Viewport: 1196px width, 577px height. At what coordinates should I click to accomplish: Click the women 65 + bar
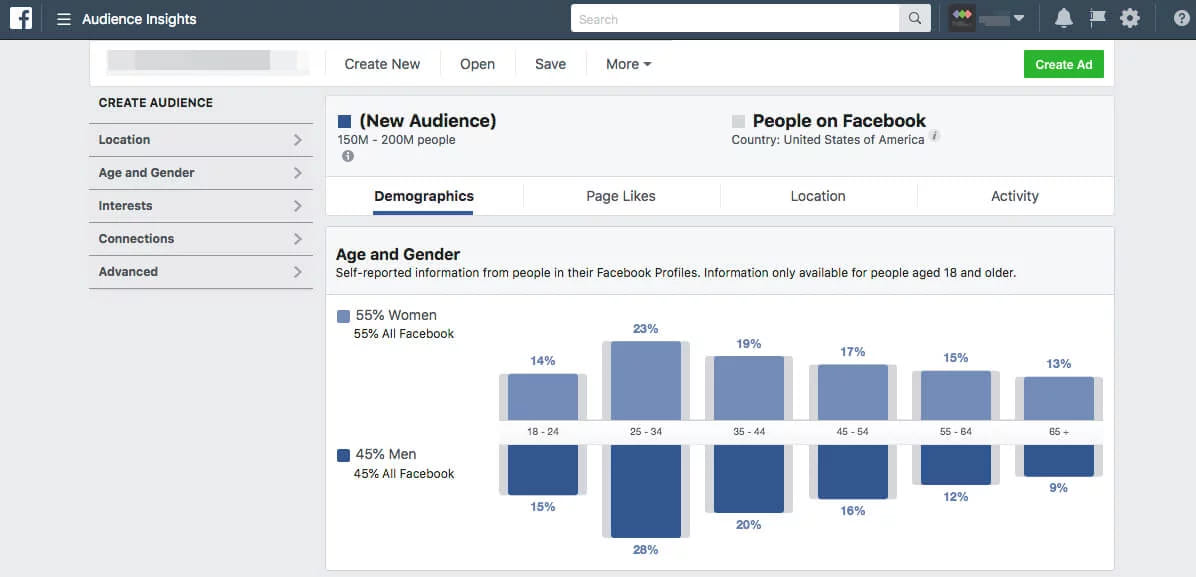(x=1059, y=398)
